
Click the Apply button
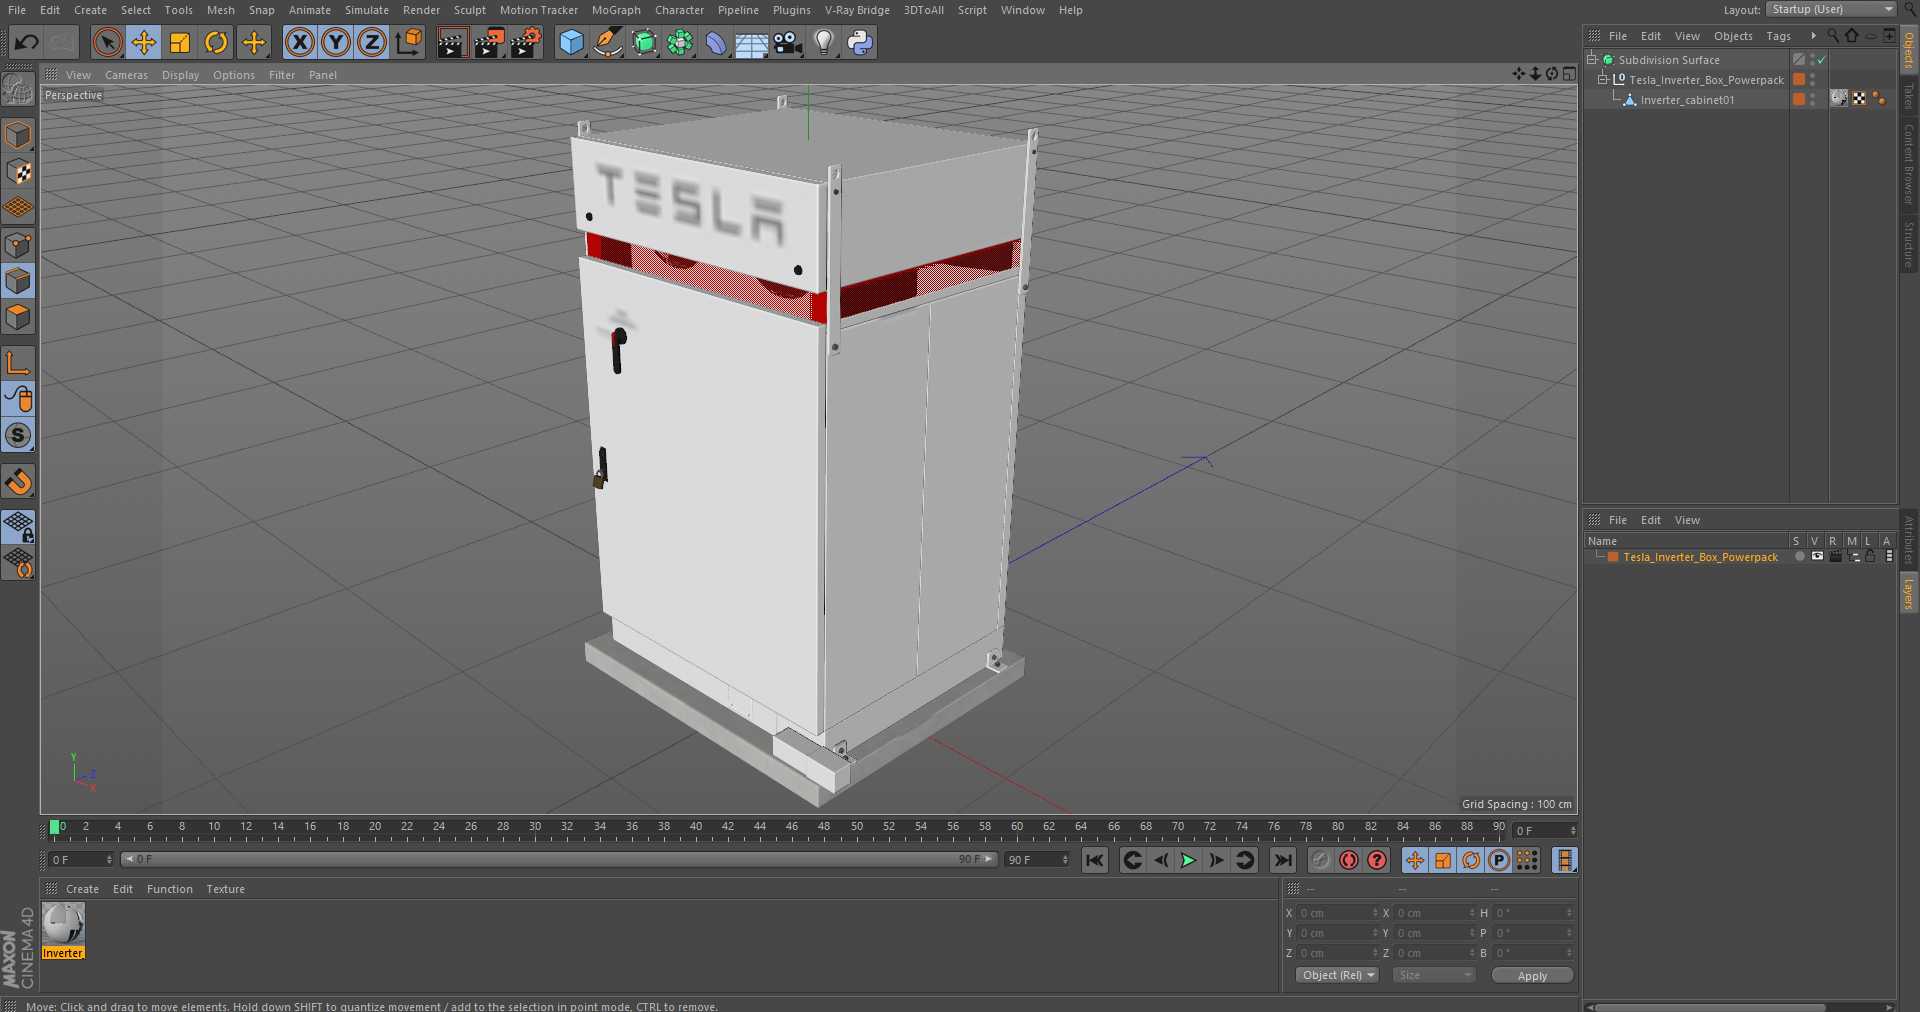(1532, 976)
